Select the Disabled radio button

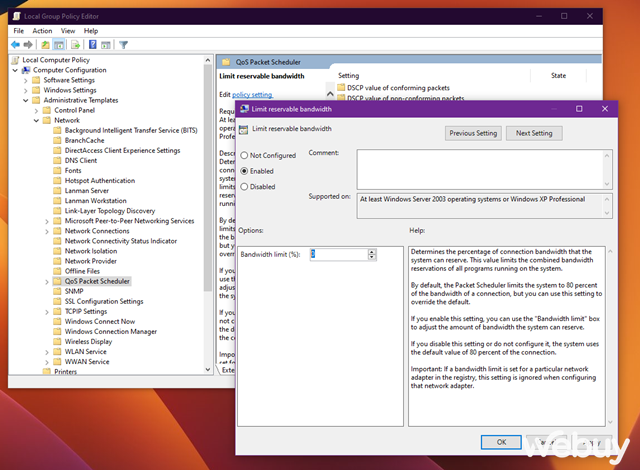click(x=244, y=186)
